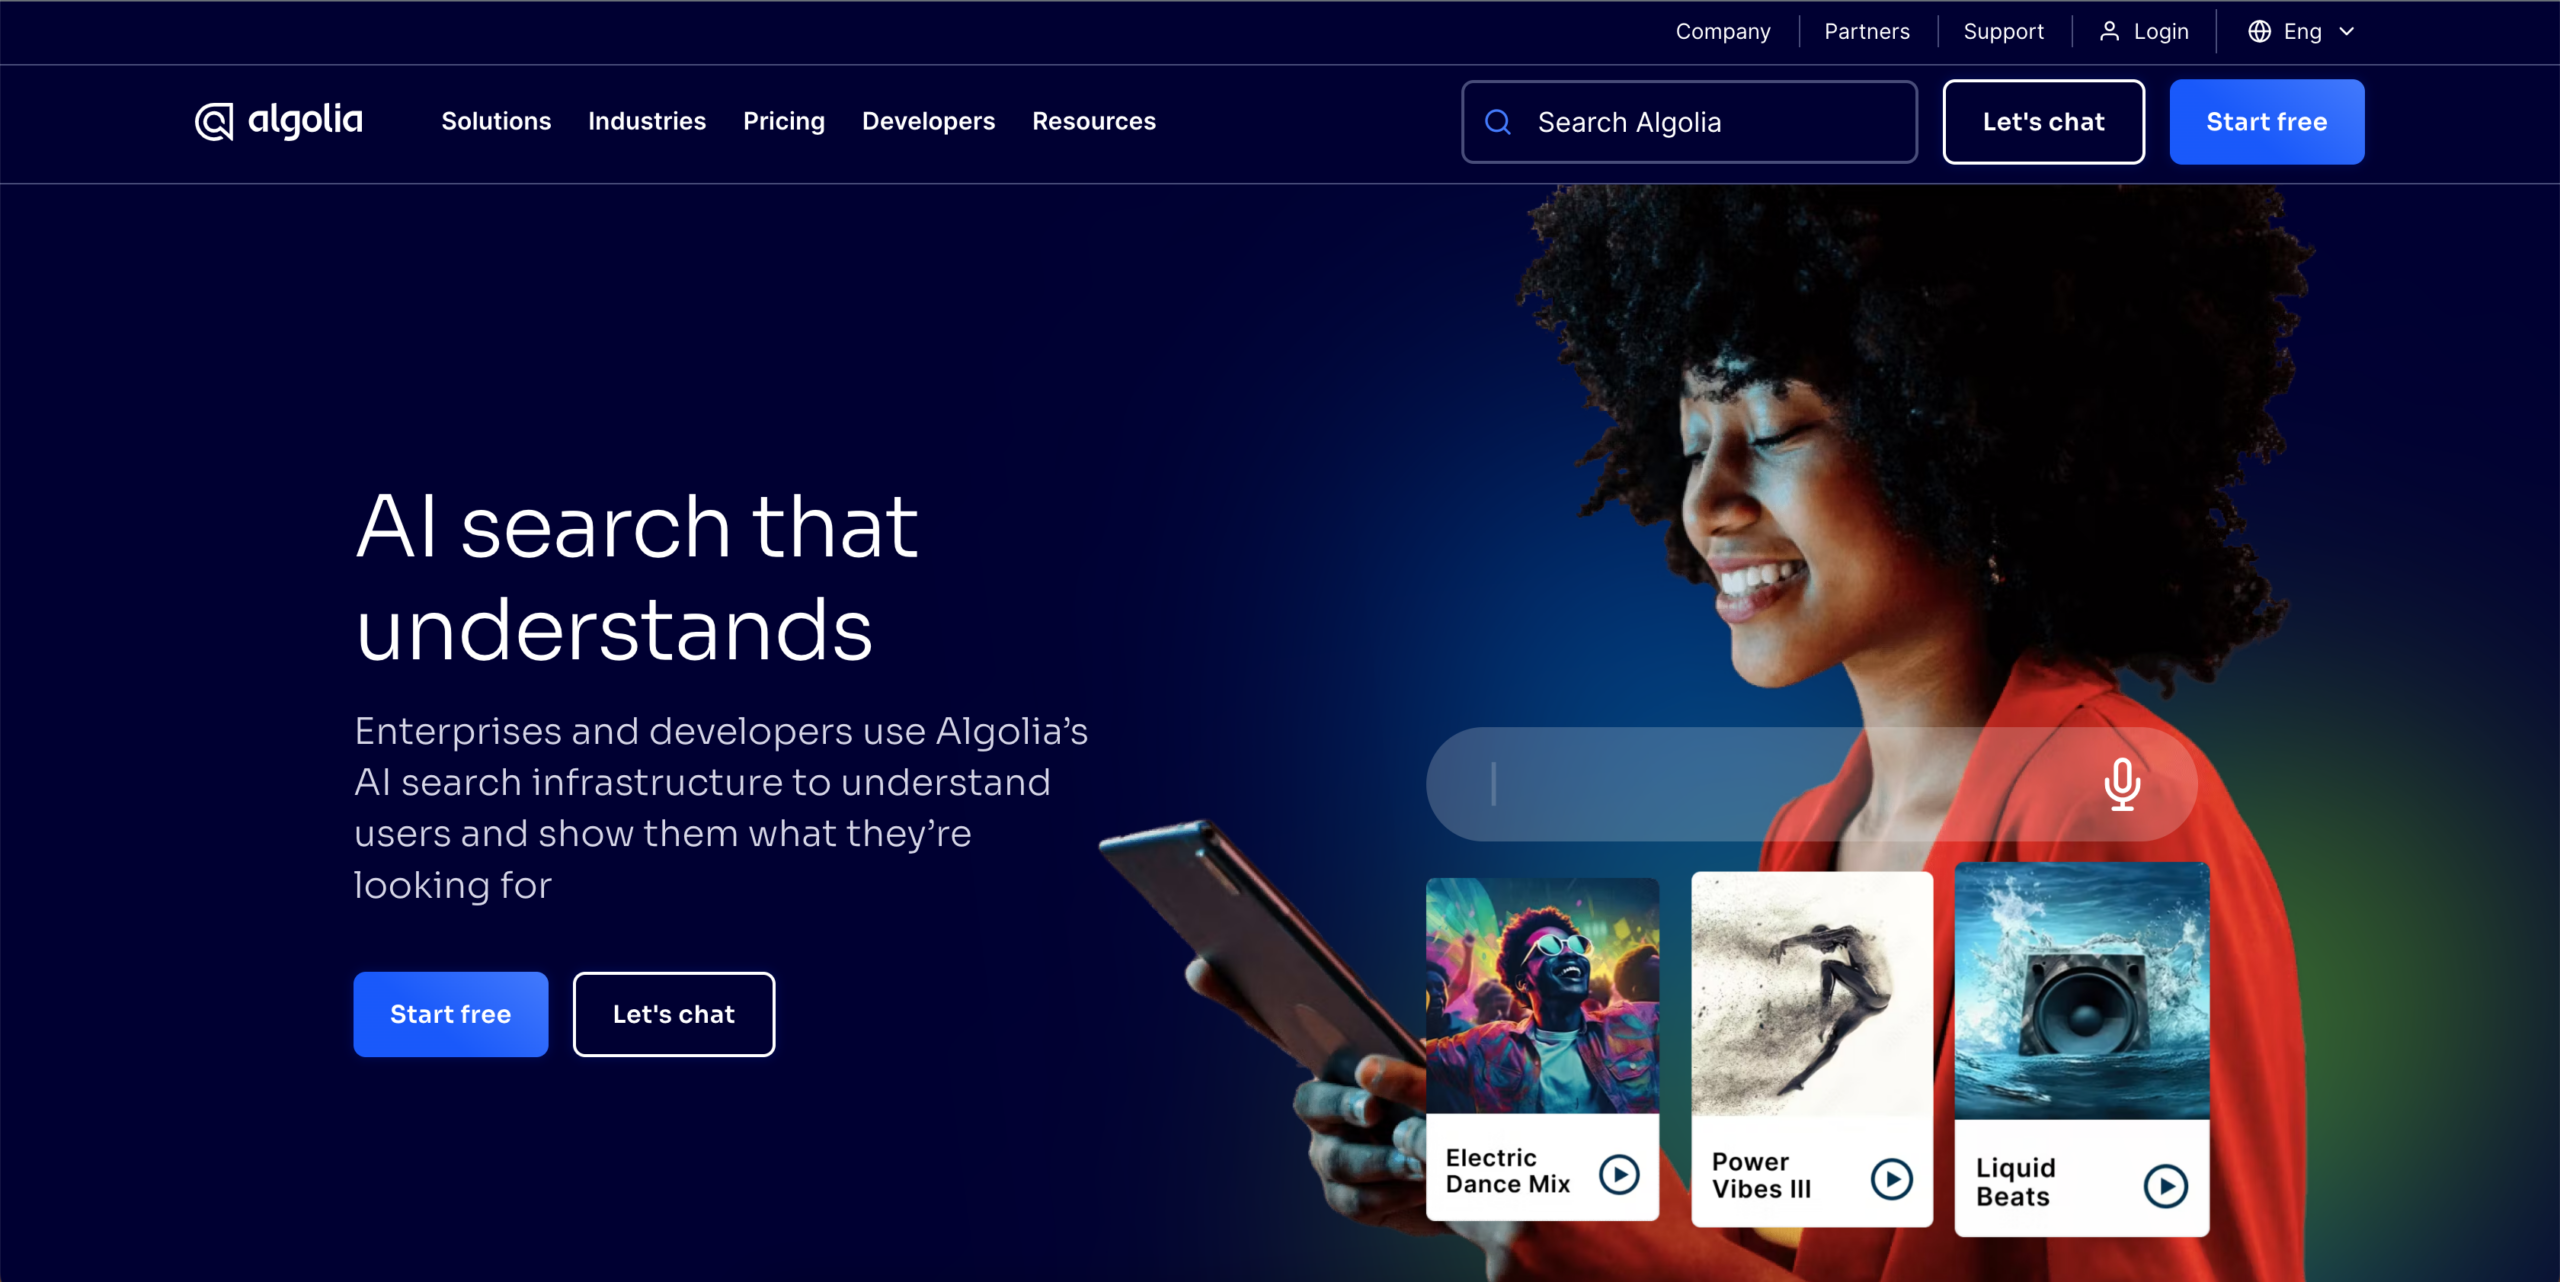Click the globe language icon
Screen dimensions: 2560x1282
pos(2259,32)
